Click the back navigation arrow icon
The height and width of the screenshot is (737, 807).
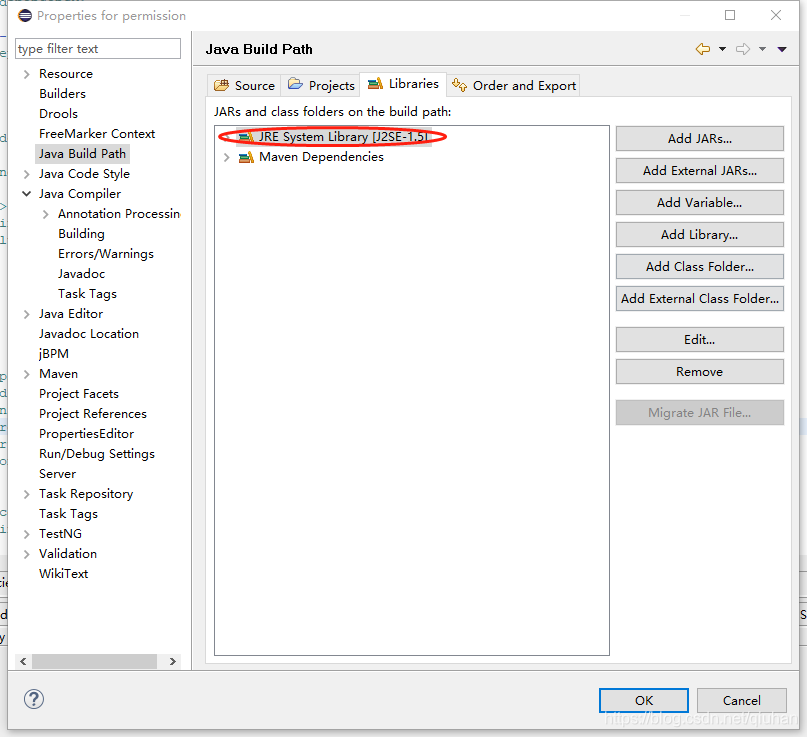(x=703, y=49)
